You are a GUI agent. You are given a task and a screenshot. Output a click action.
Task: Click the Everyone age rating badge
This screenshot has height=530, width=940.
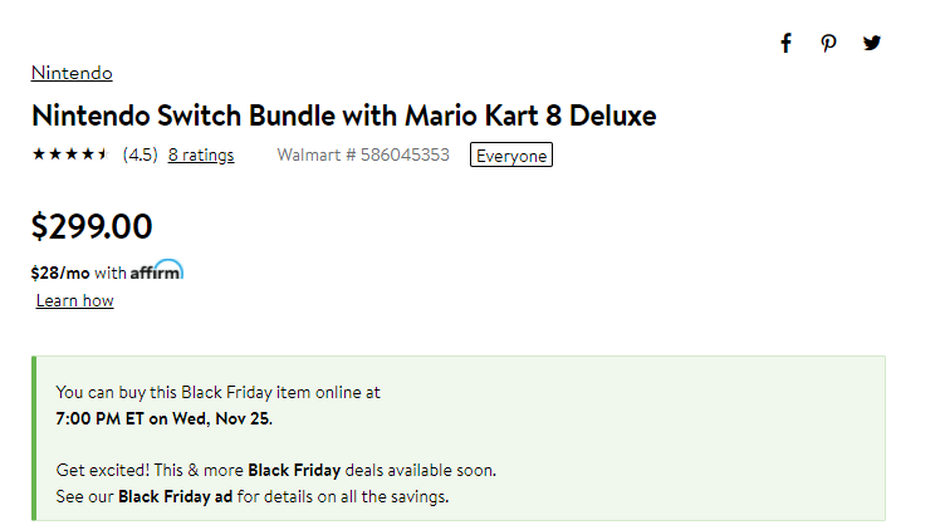(511, 155)
